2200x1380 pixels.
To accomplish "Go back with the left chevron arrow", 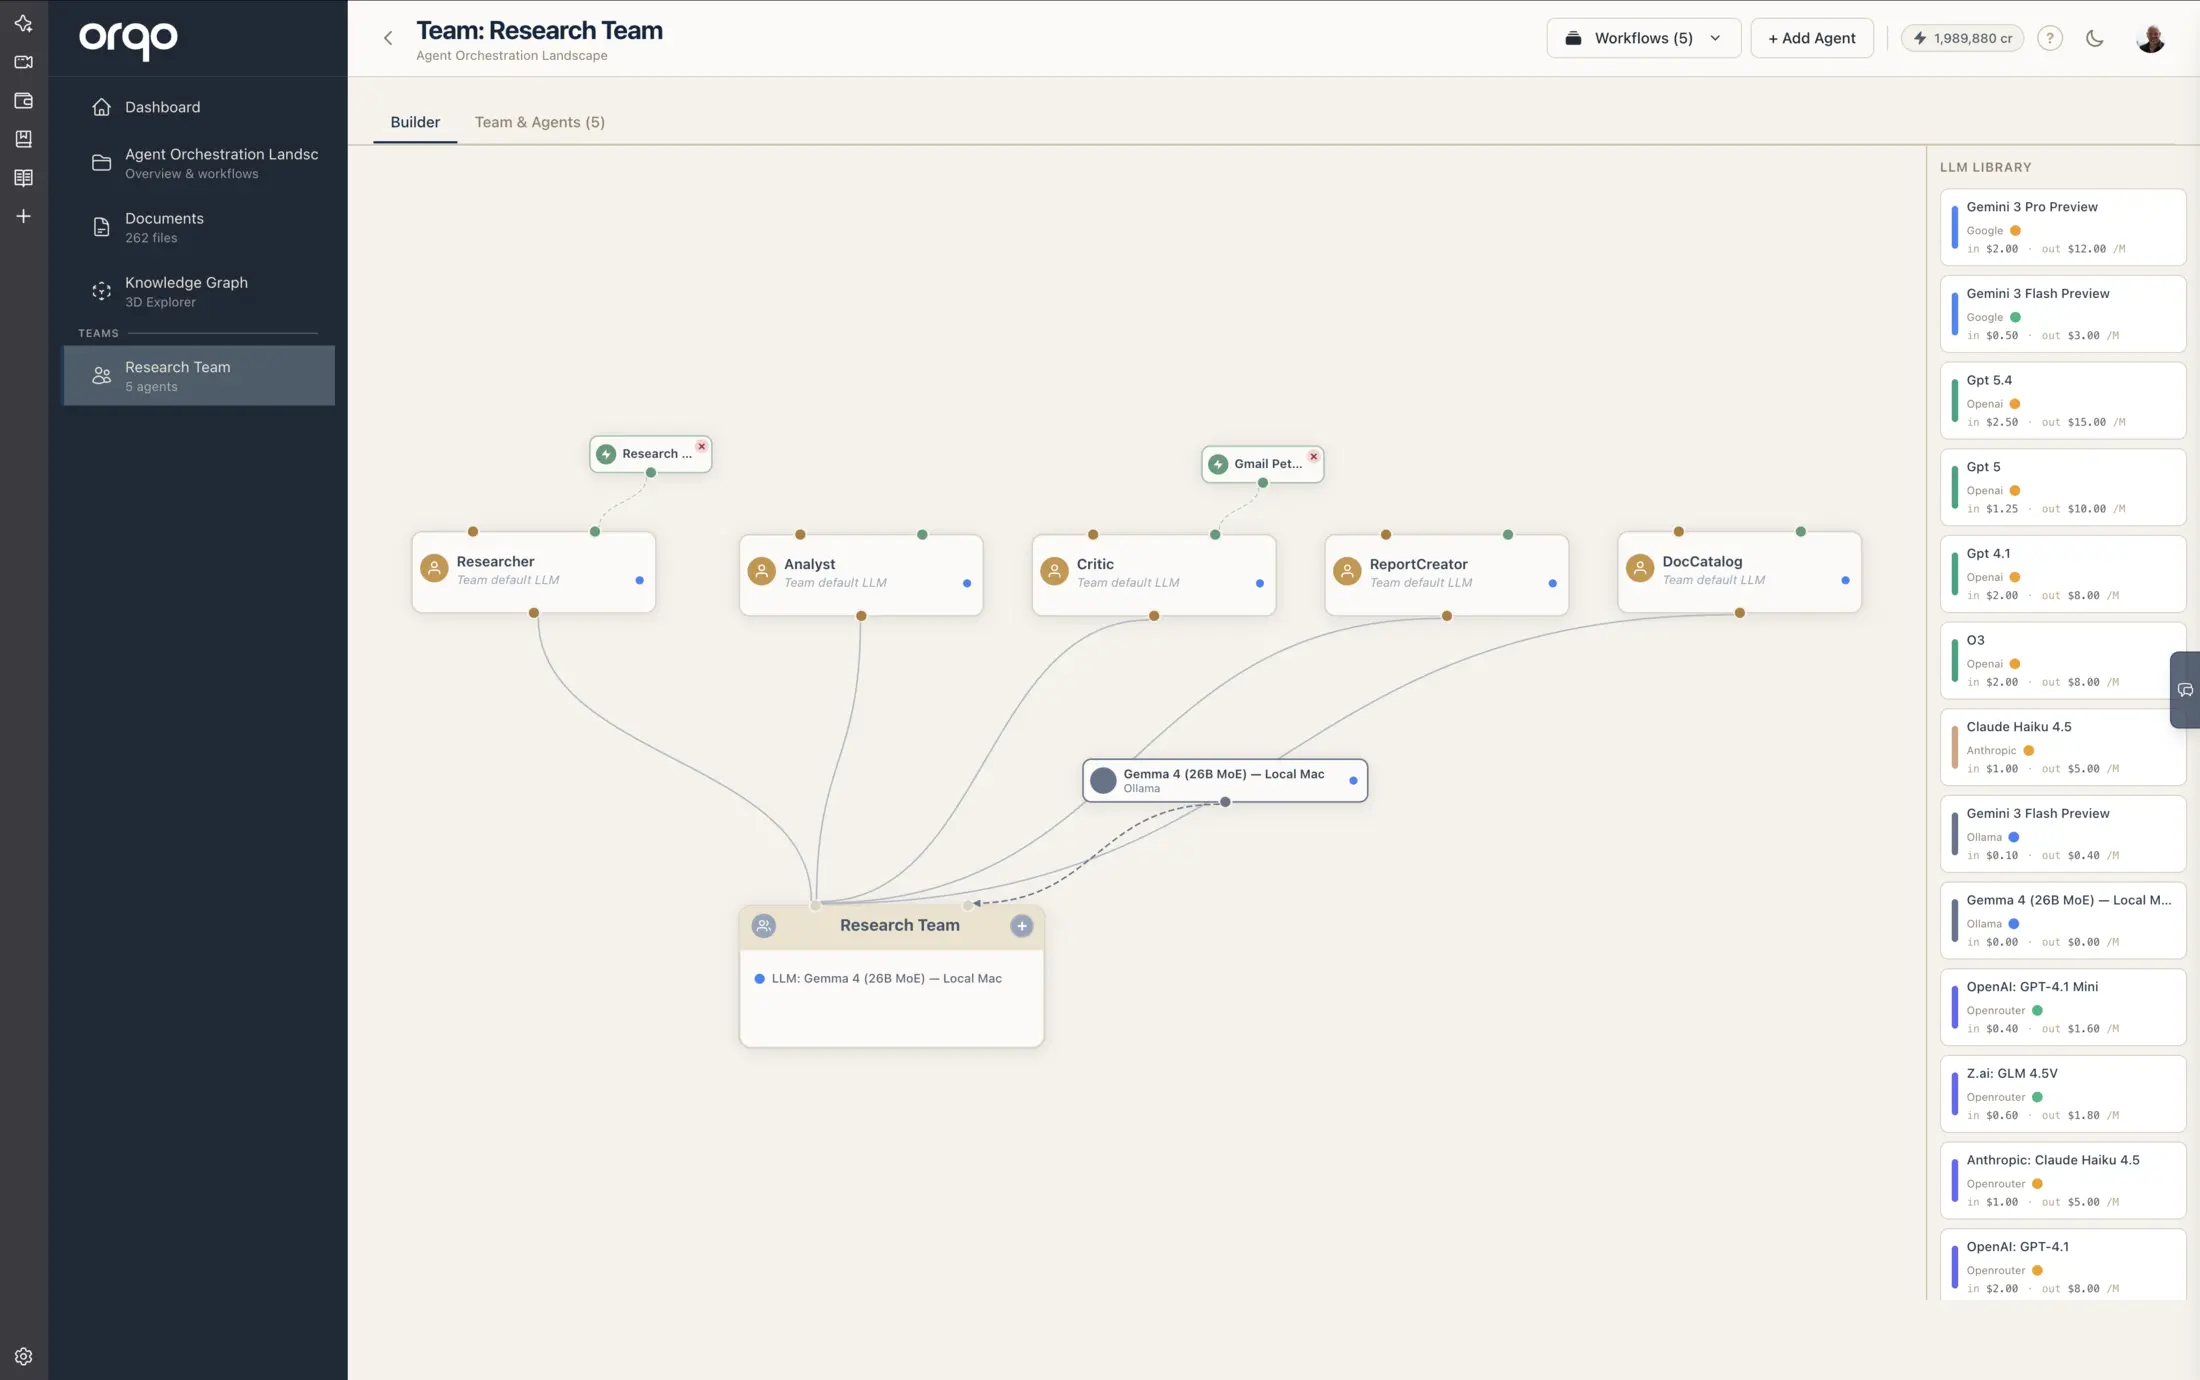I will (388, 38).
